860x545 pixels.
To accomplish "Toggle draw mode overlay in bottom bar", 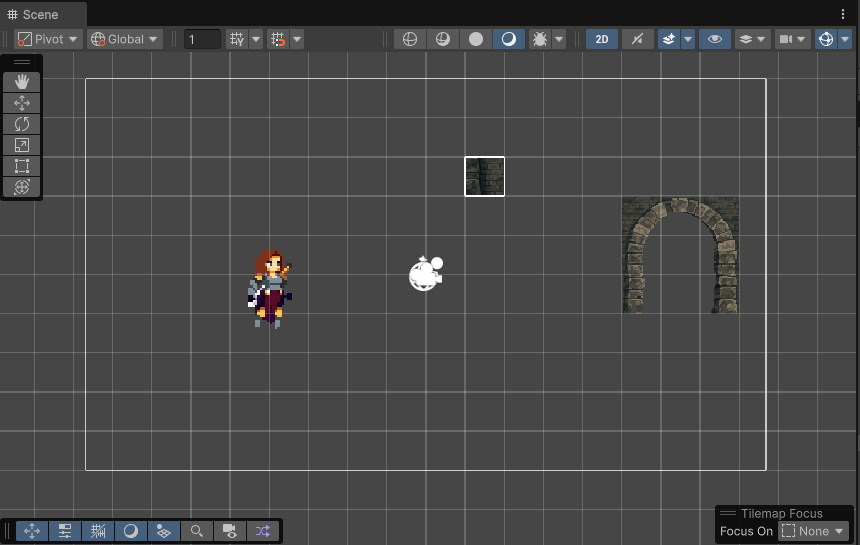I will tap(131, 531).
